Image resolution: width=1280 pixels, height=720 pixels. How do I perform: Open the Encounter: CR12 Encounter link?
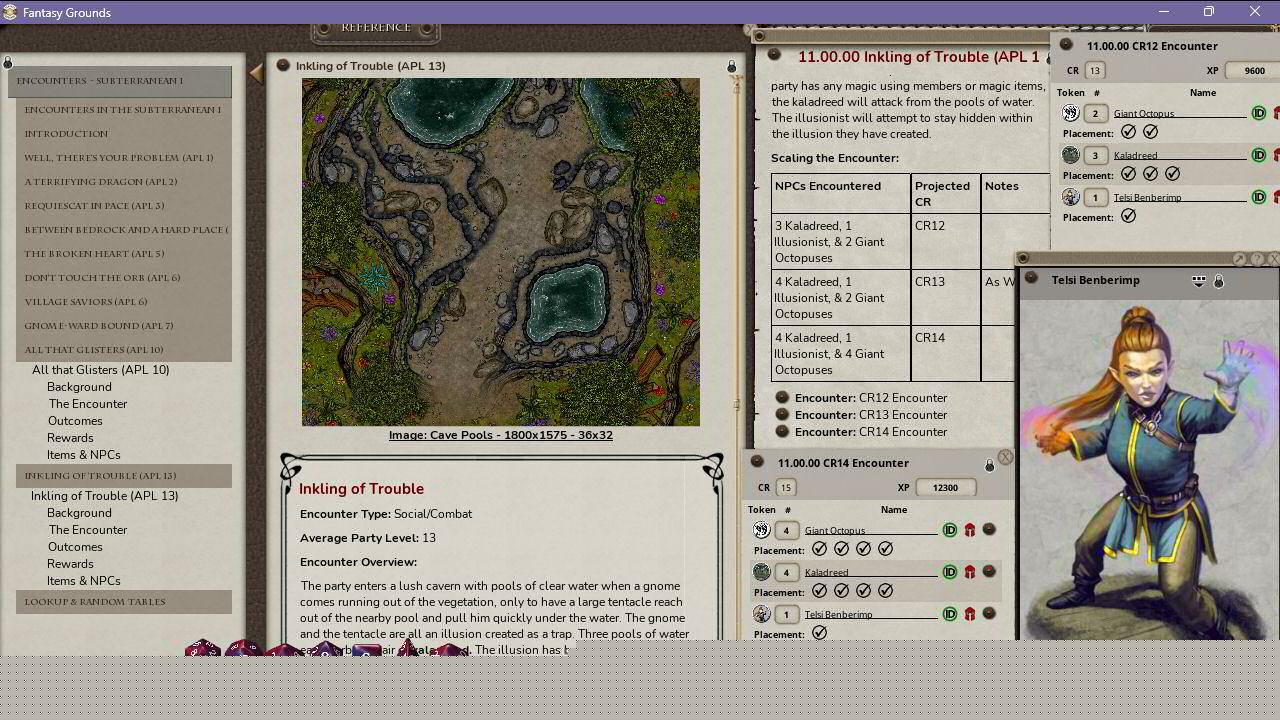pyautogui.click(x=871, y=397)
